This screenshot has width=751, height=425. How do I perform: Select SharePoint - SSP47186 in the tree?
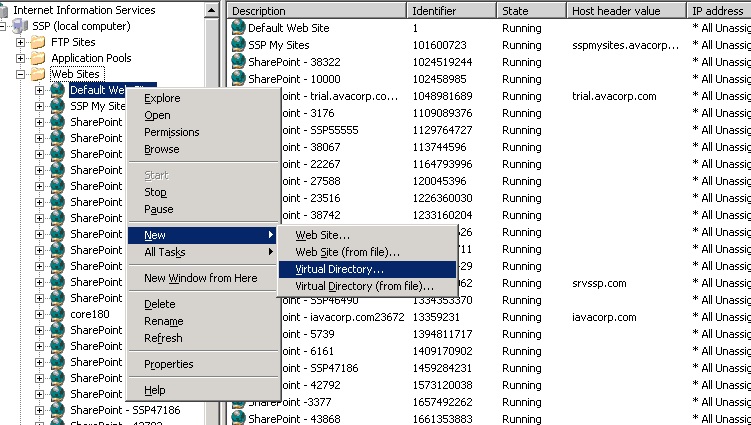coord(125,410)
